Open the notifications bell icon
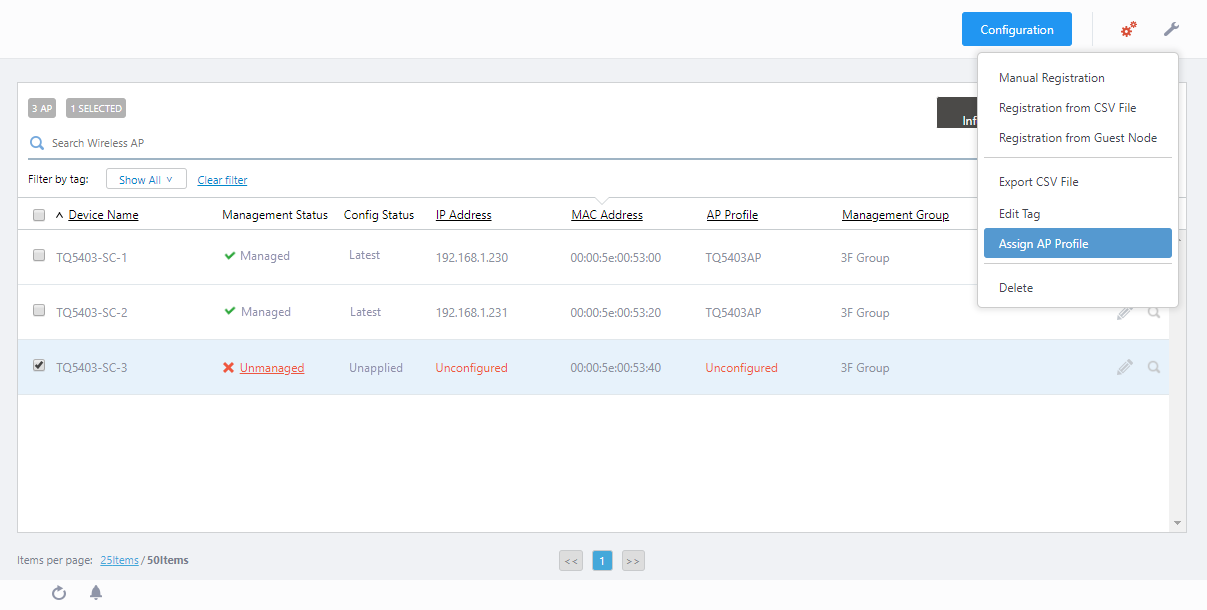1207x610 pixels. (x=96, y=593)
